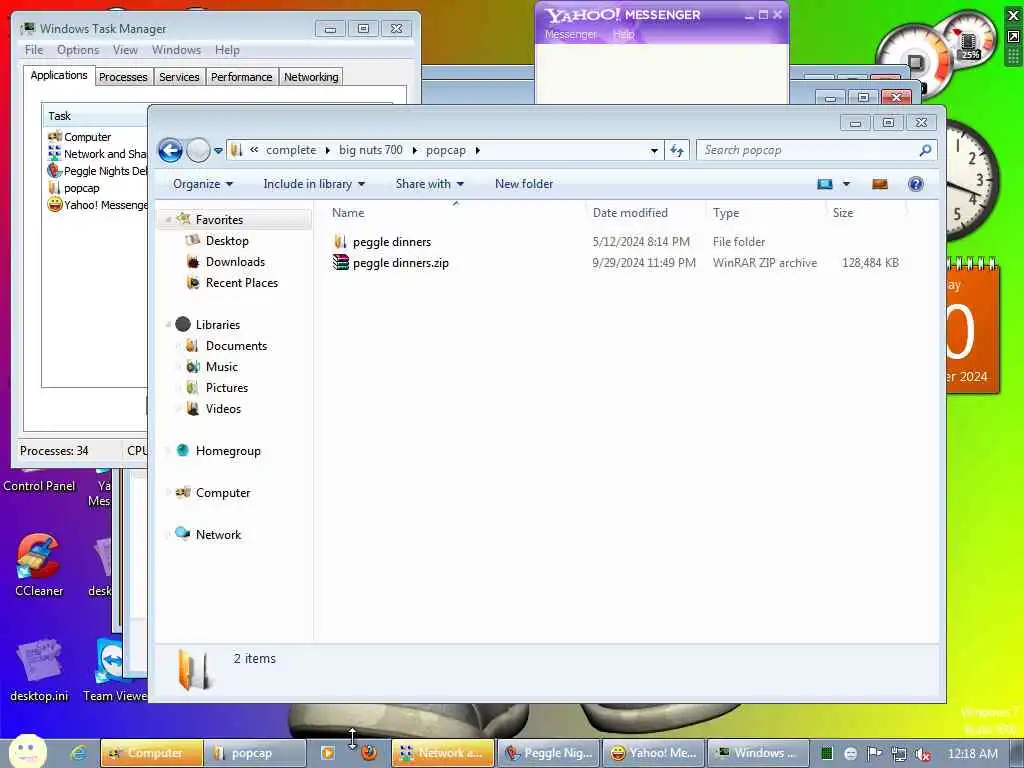Open the Documents library
The image size is (1024, 768).
(236, 345)
